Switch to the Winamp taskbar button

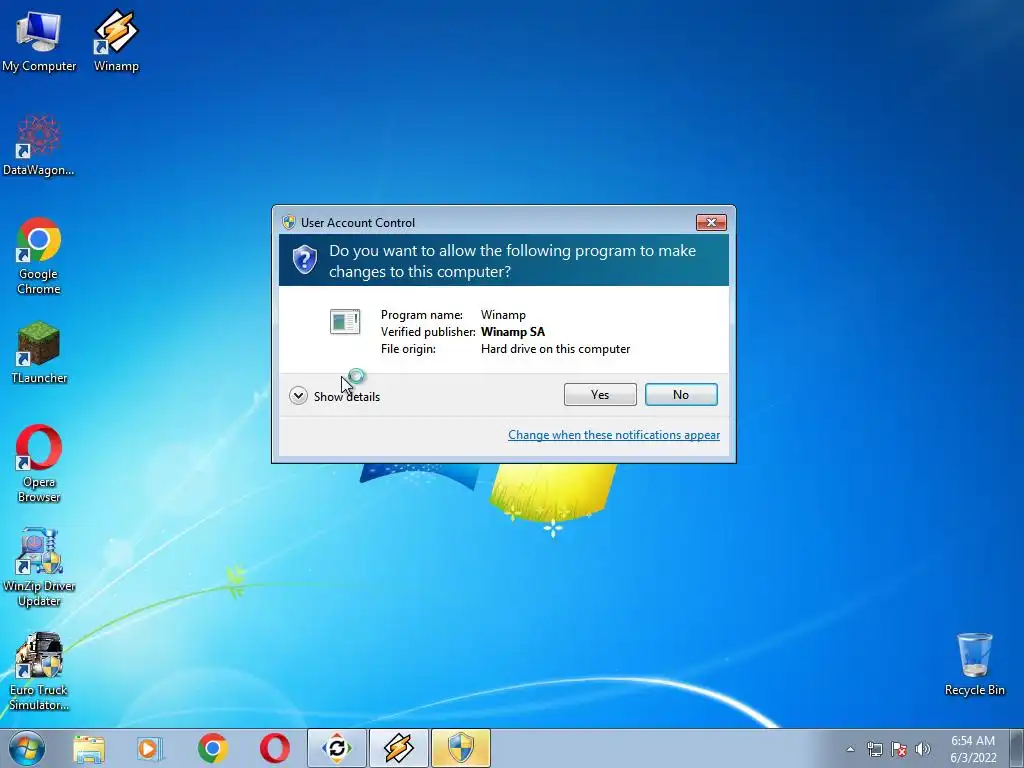coord(399,748)
